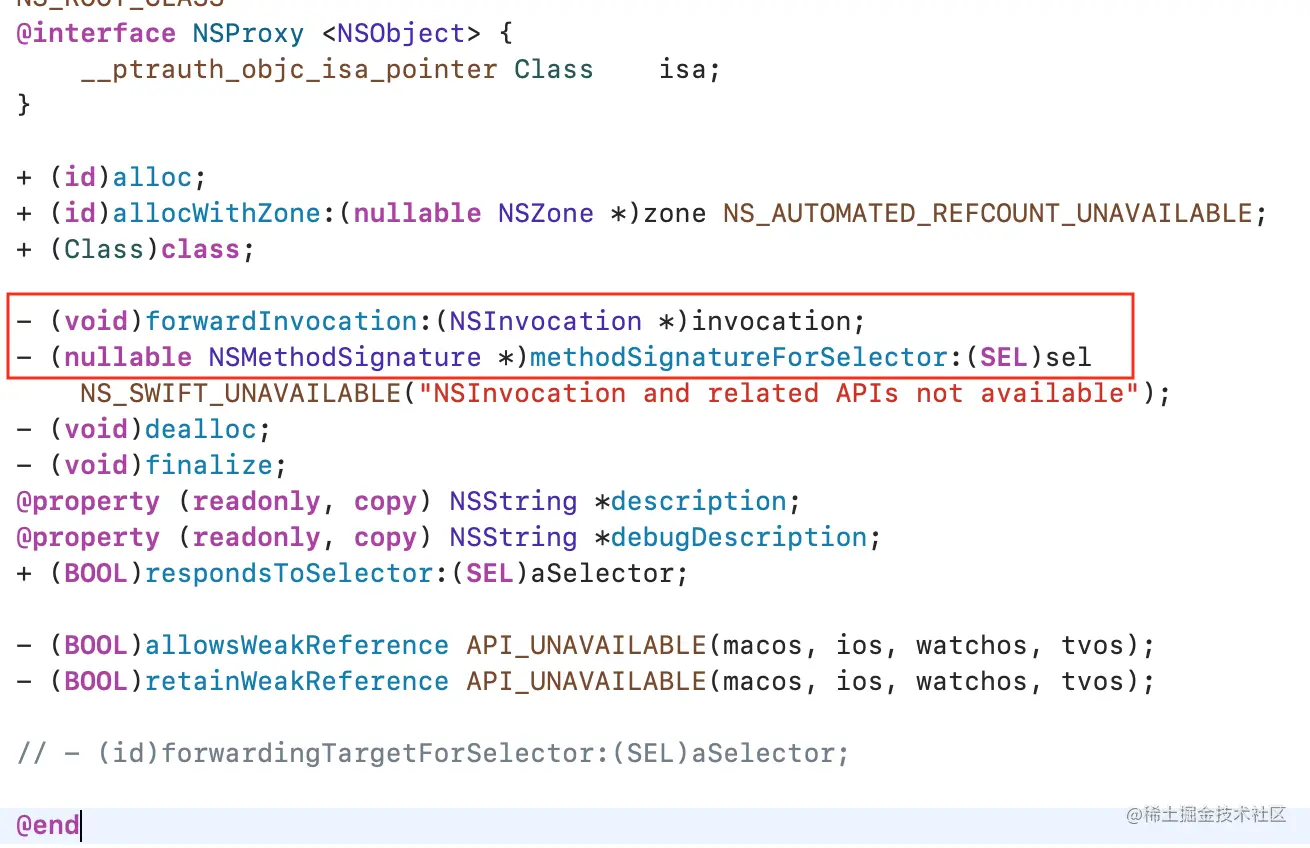Click the retainWeakReference method name
This screenshot has height=848, width=1310.
(297, 681)
